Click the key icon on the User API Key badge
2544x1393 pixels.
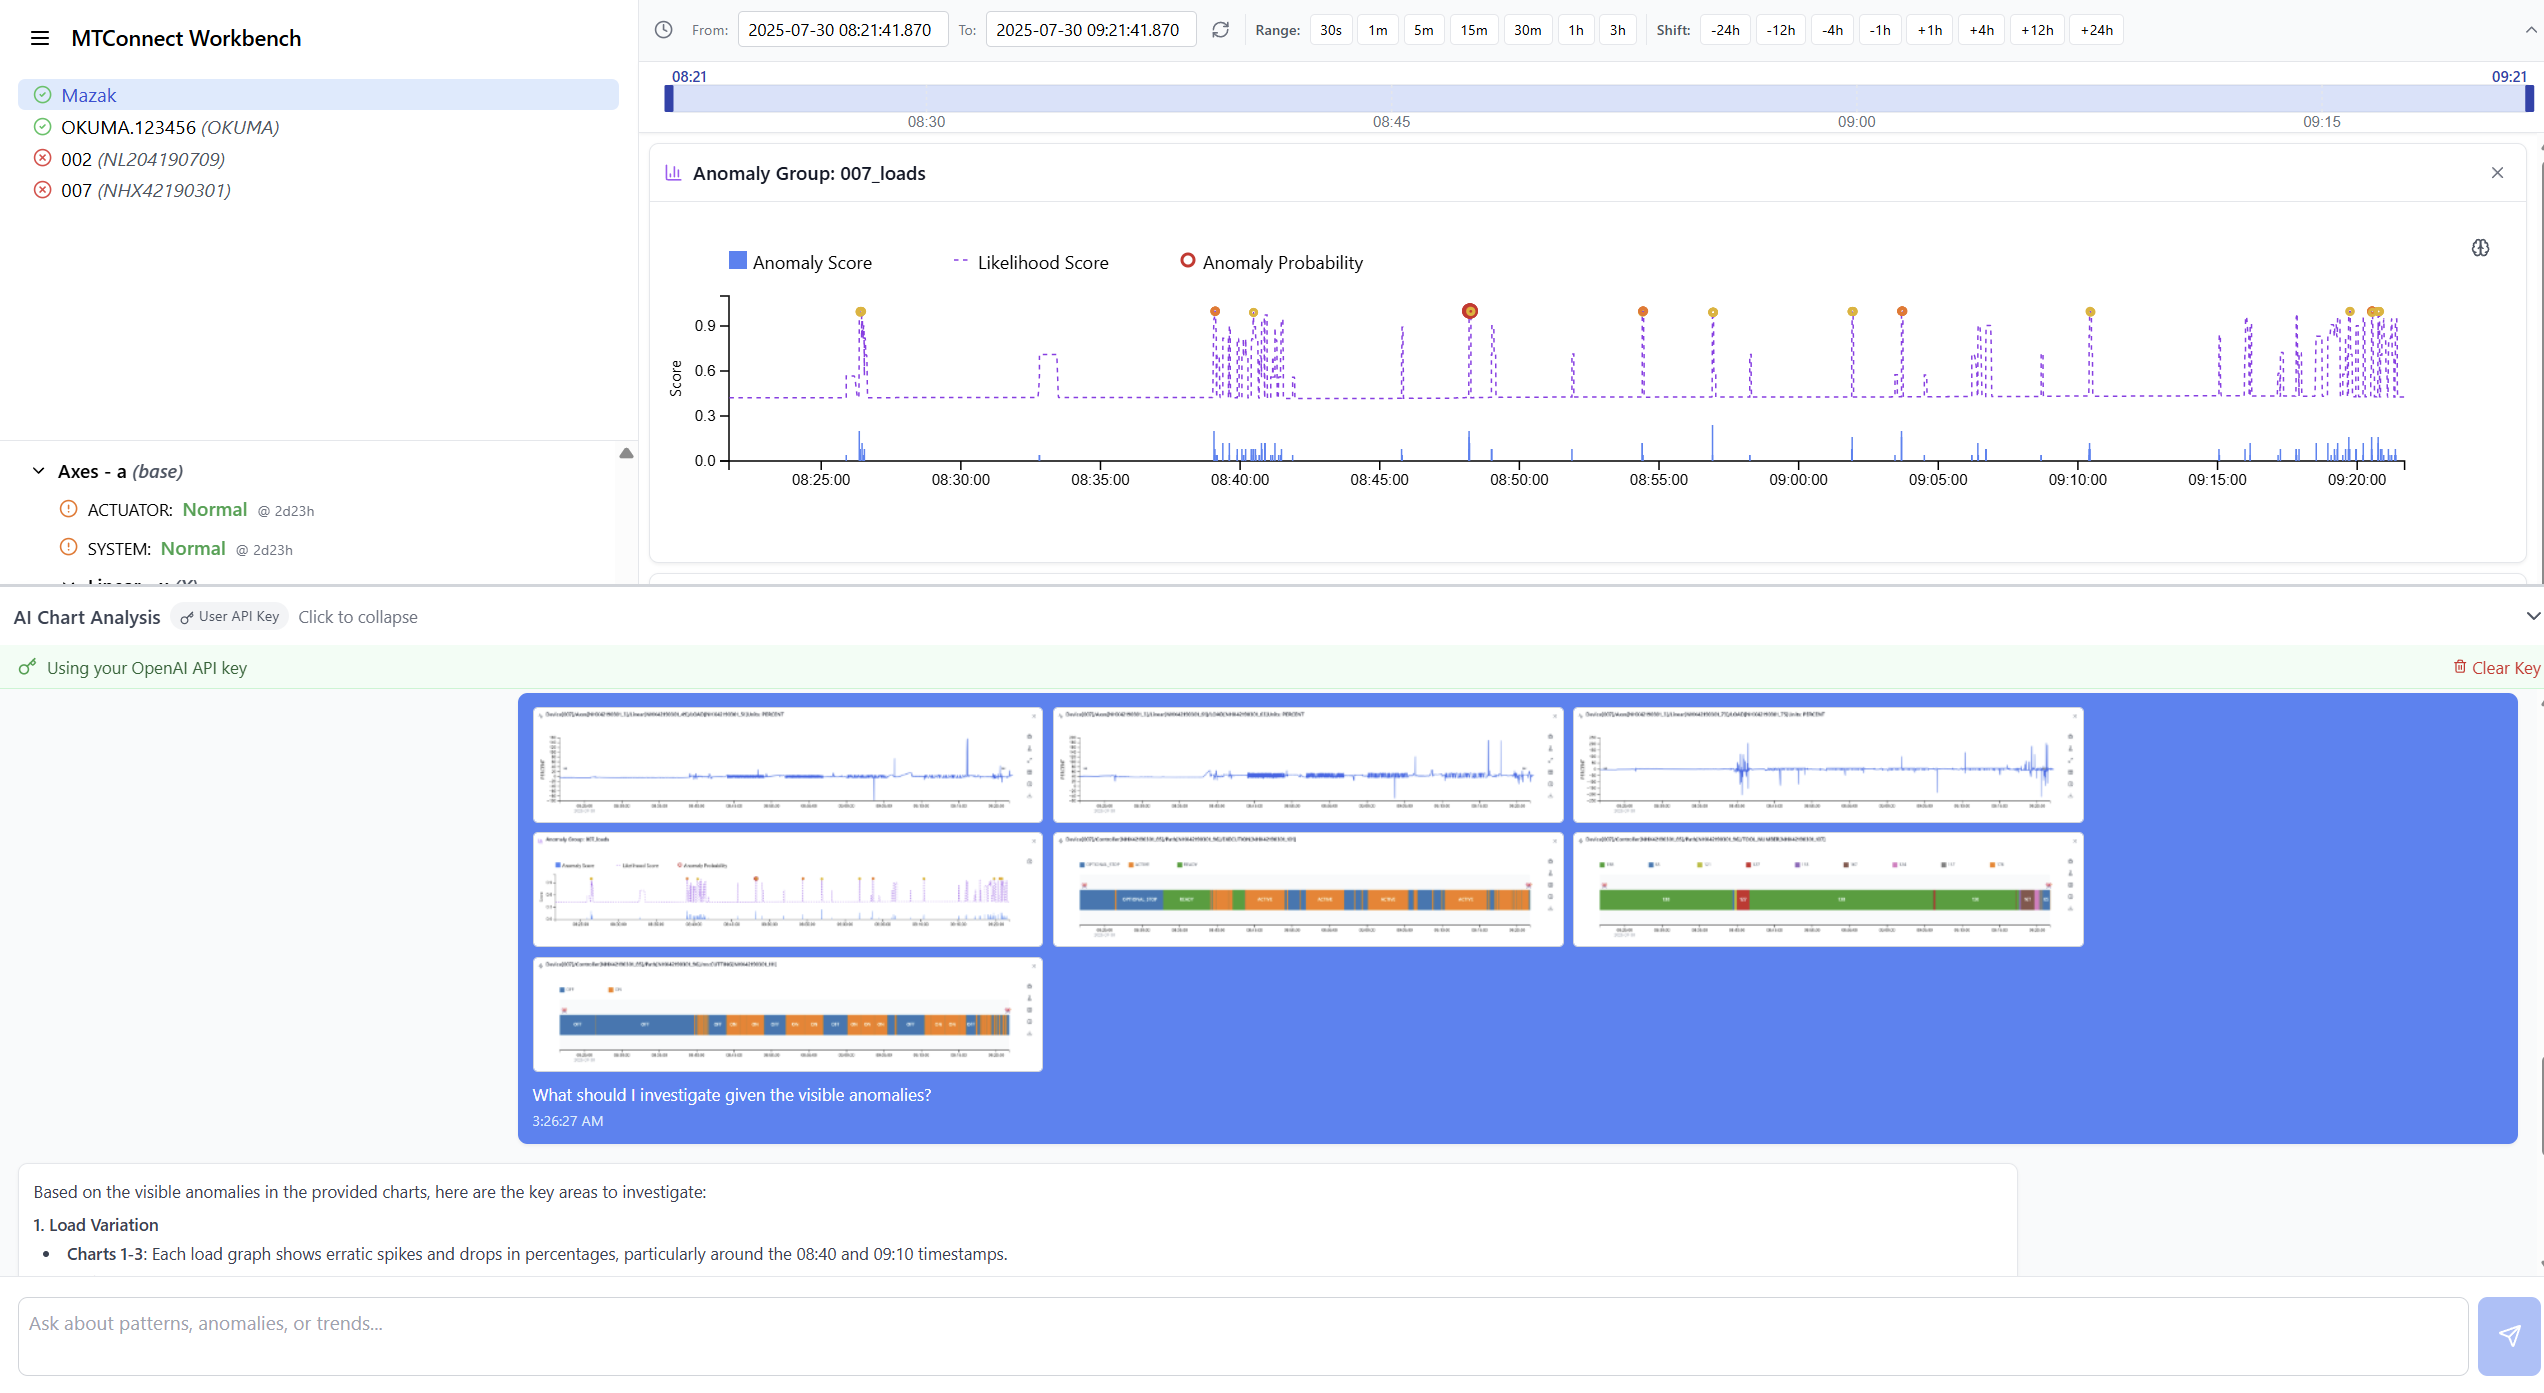tap(189, 617)
